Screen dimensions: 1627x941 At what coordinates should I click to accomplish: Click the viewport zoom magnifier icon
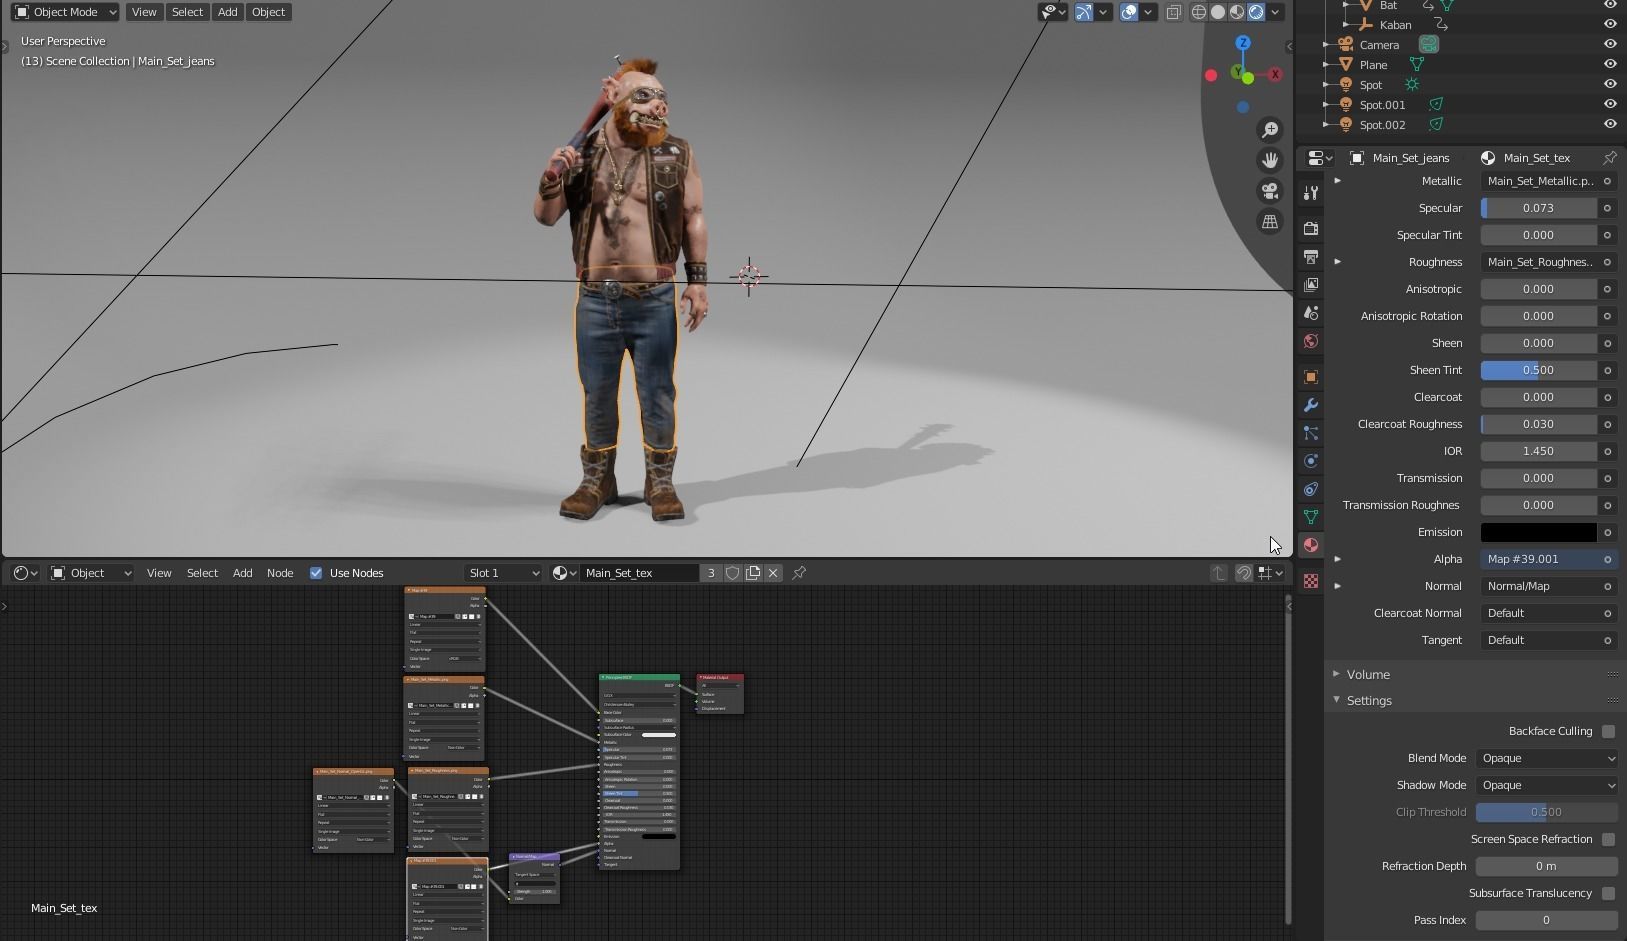coord(1270,130)
